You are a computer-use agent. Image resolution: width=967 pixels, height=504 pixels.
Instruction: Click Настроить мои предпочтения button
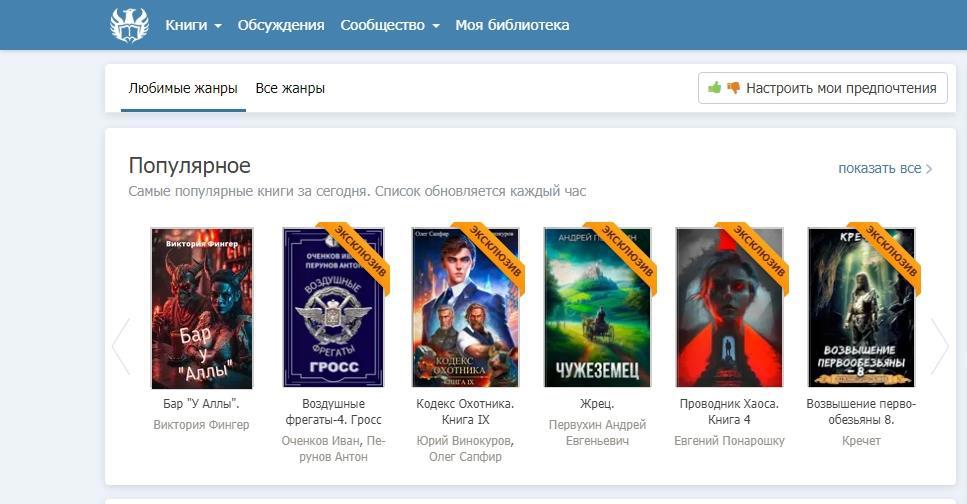[x=823, y=88]
